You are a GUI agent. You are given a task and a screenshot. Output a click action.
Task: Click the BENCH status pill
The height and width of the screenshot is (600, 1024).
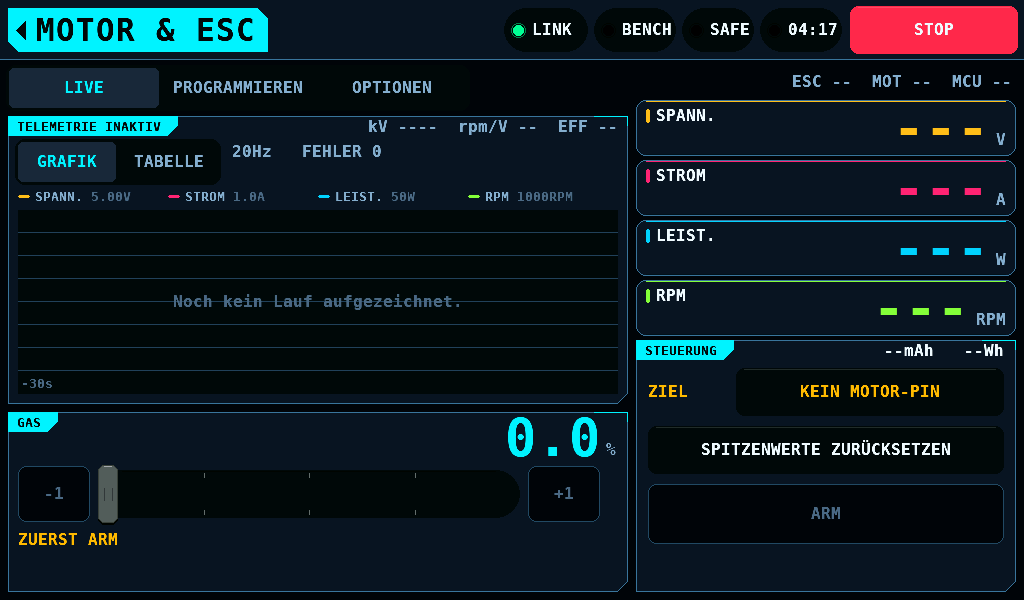point(635,30)
